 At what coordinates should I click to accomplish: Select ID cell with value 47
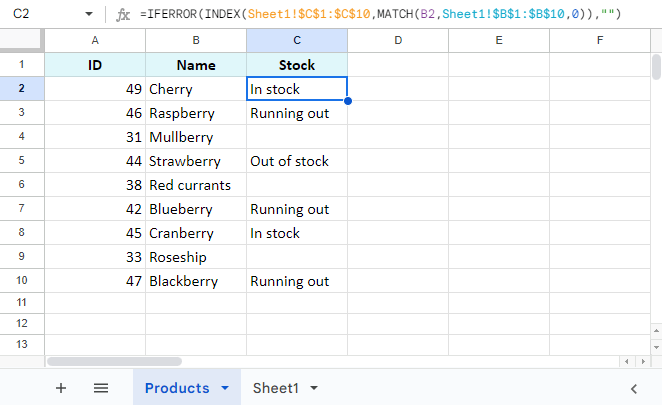(95, 281)
